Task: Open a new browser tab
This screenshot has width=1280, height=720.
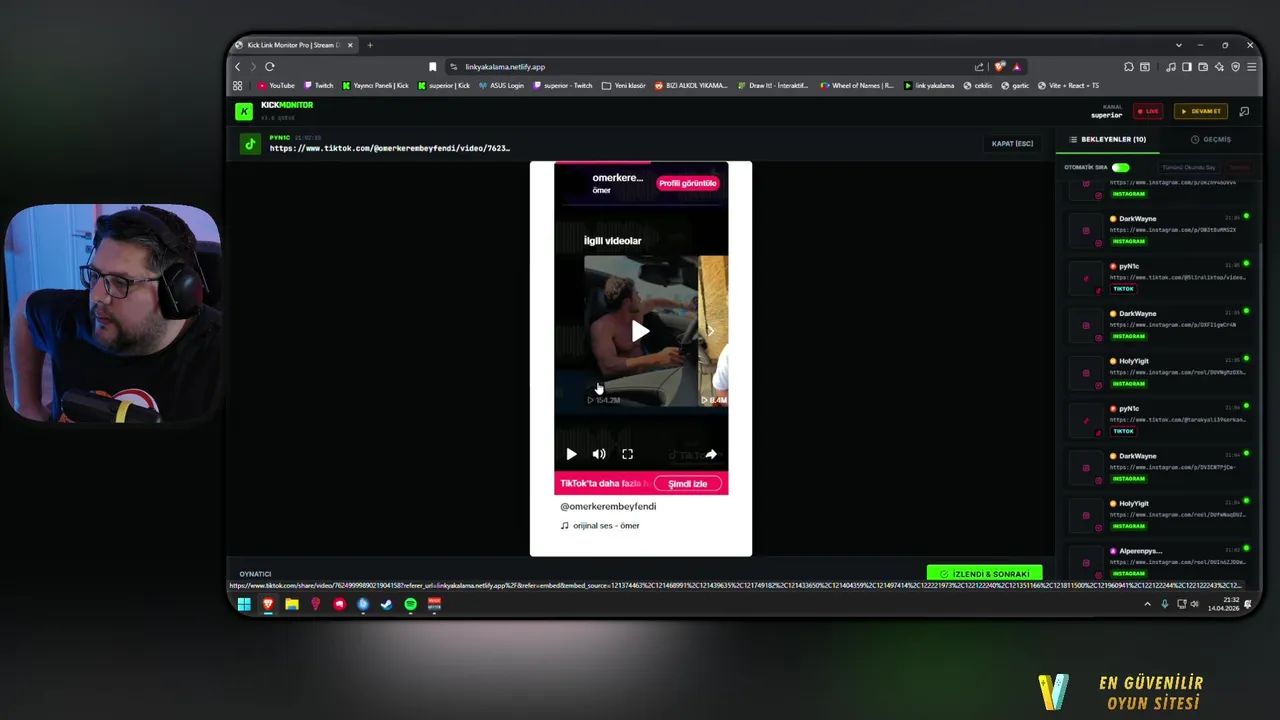Action: [x=369, y=45]
